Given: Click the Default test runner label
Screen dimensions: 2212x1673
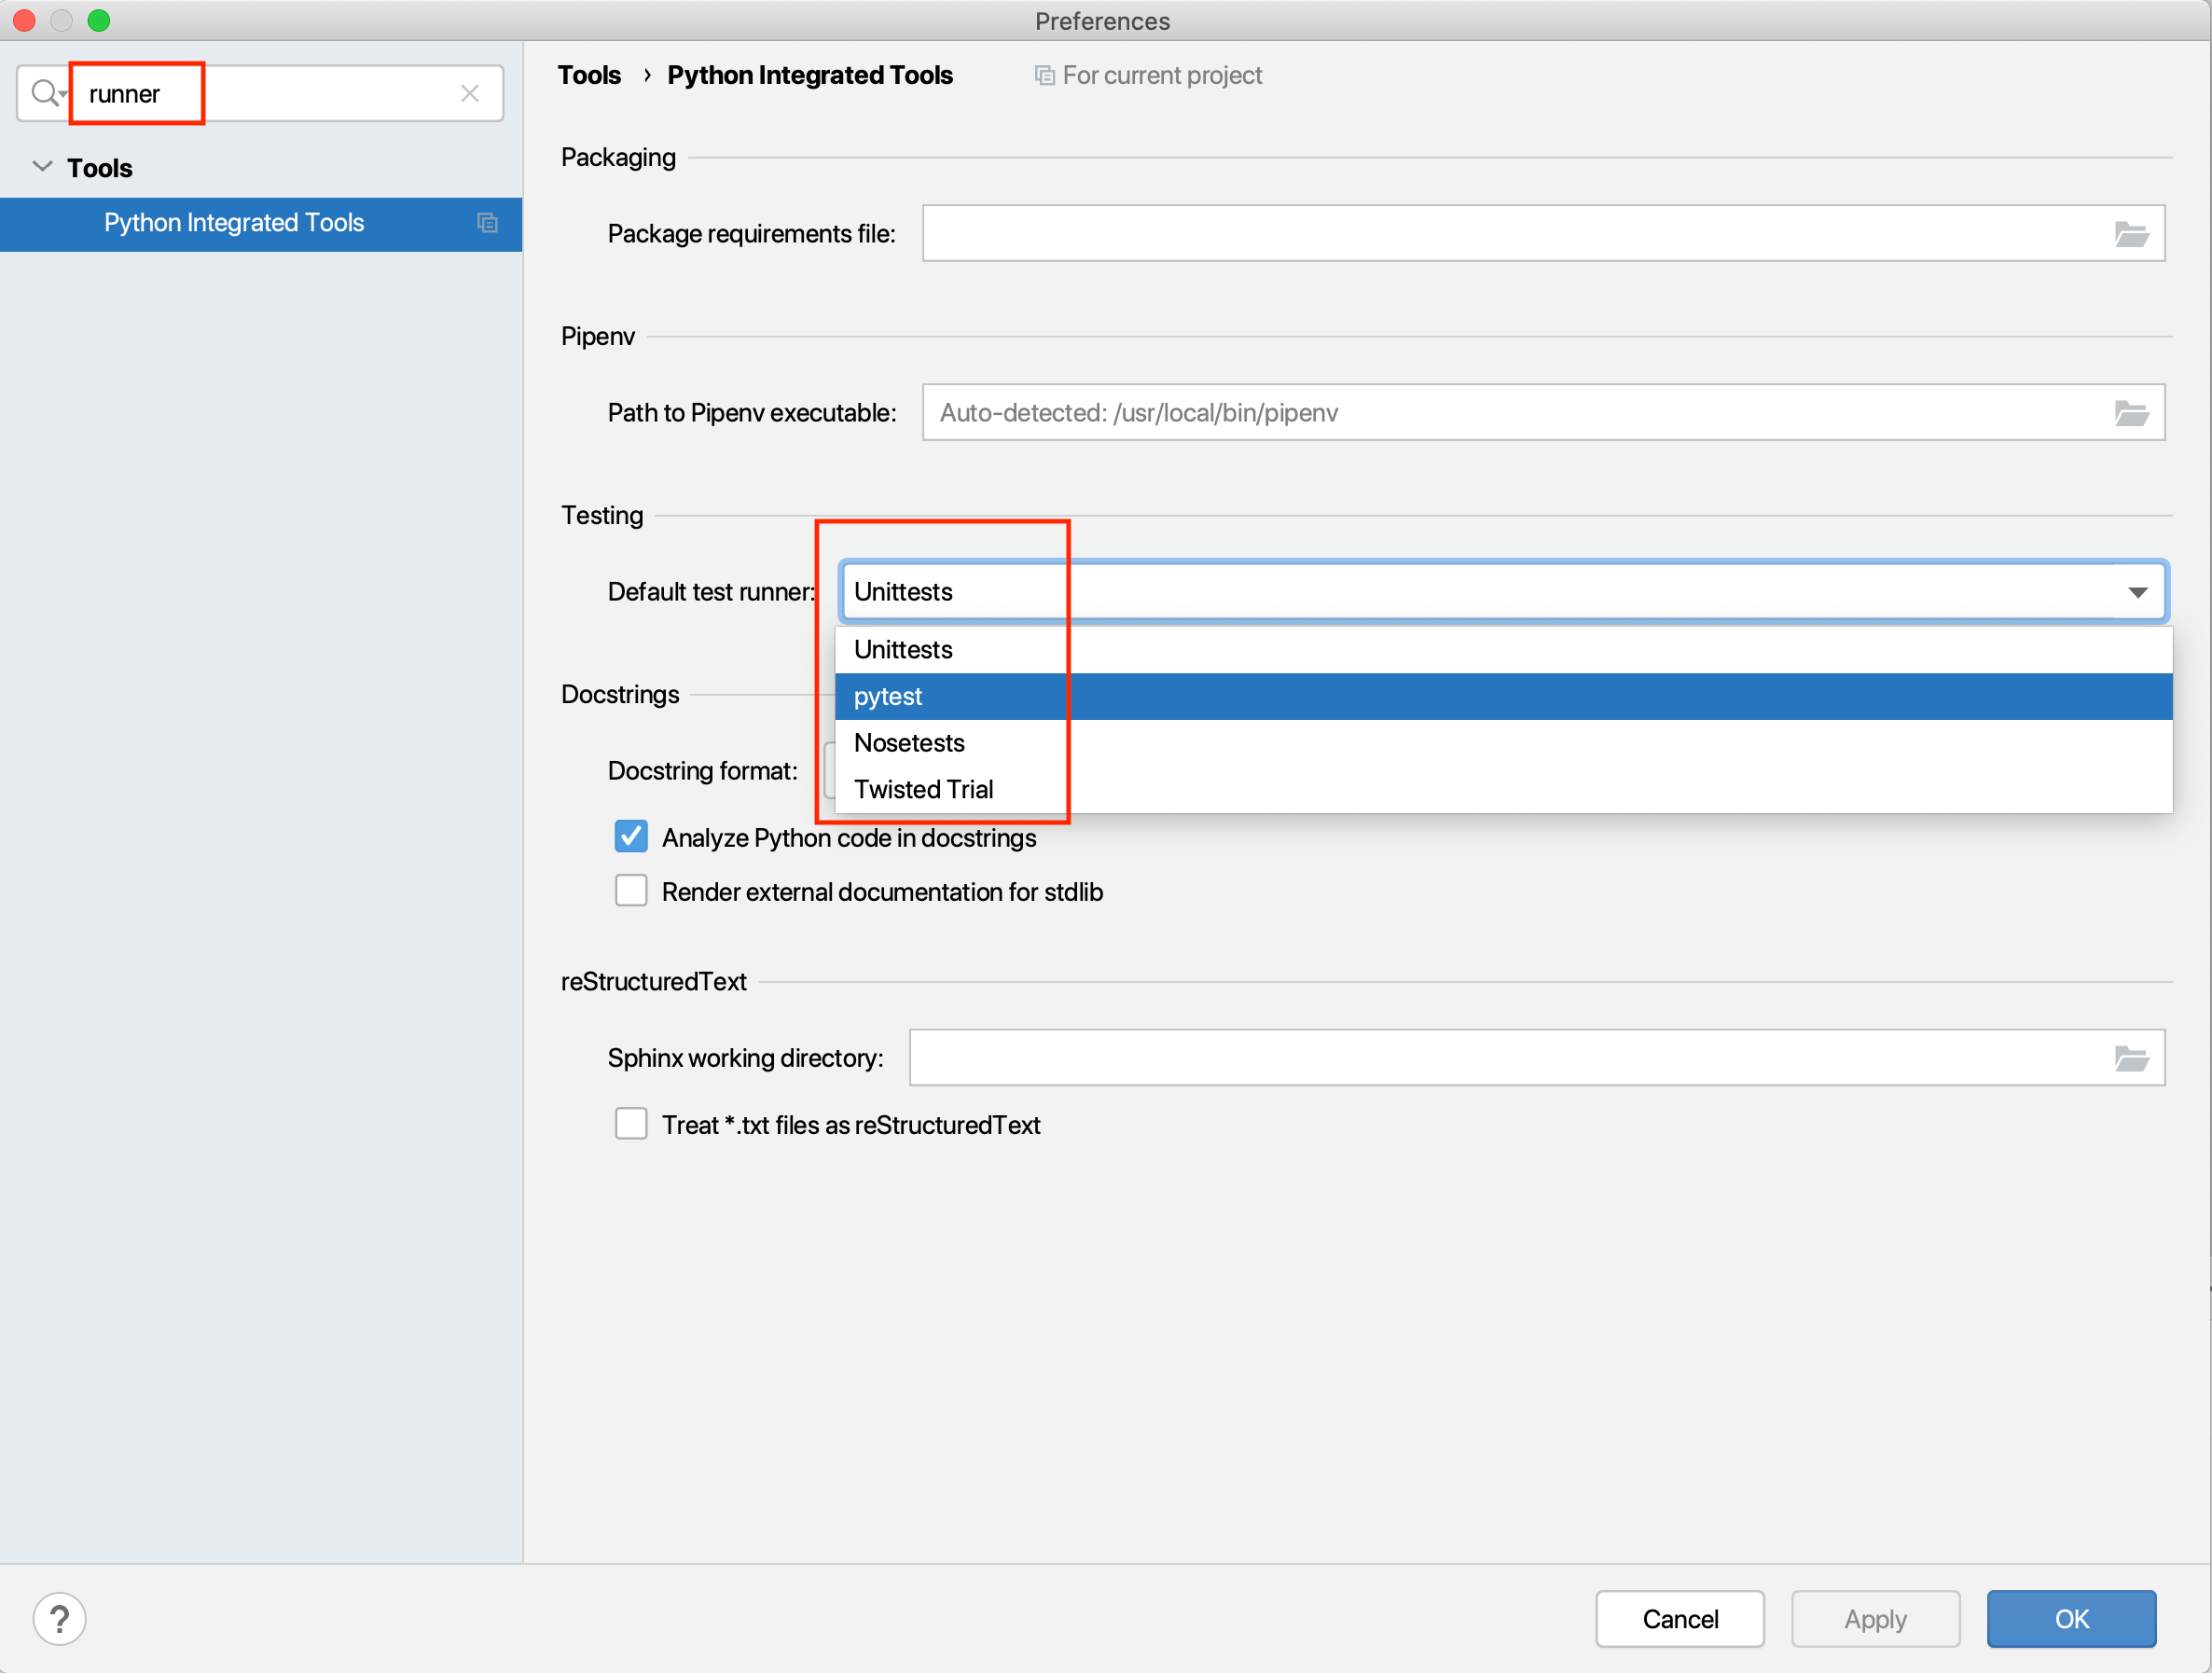Looking at the screenshot, I should point(711,592).
